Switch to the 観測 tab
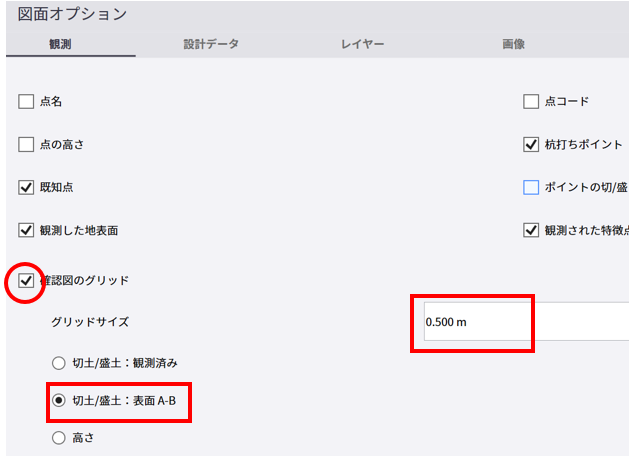The width and height of the screenshot is (629, 456). pos(69,44)
